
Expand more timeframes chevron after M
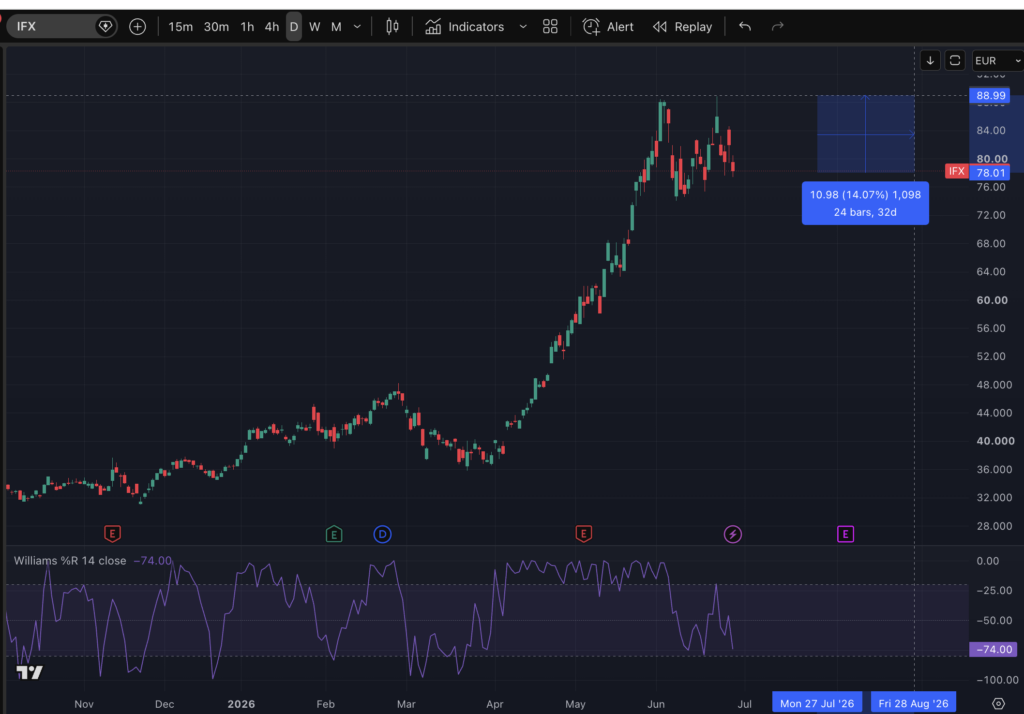(357, 27)
